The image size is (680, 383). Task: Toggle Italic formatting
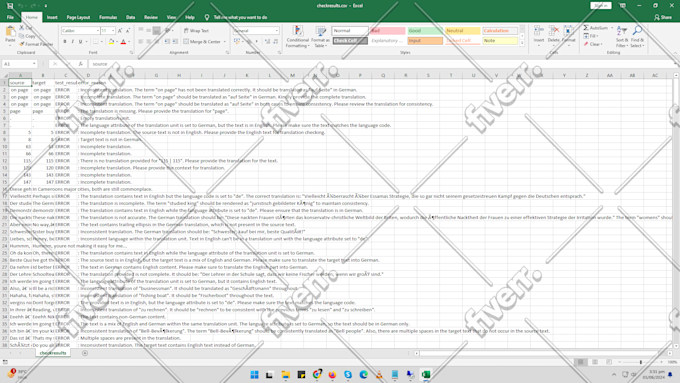(x=72, y=42)
